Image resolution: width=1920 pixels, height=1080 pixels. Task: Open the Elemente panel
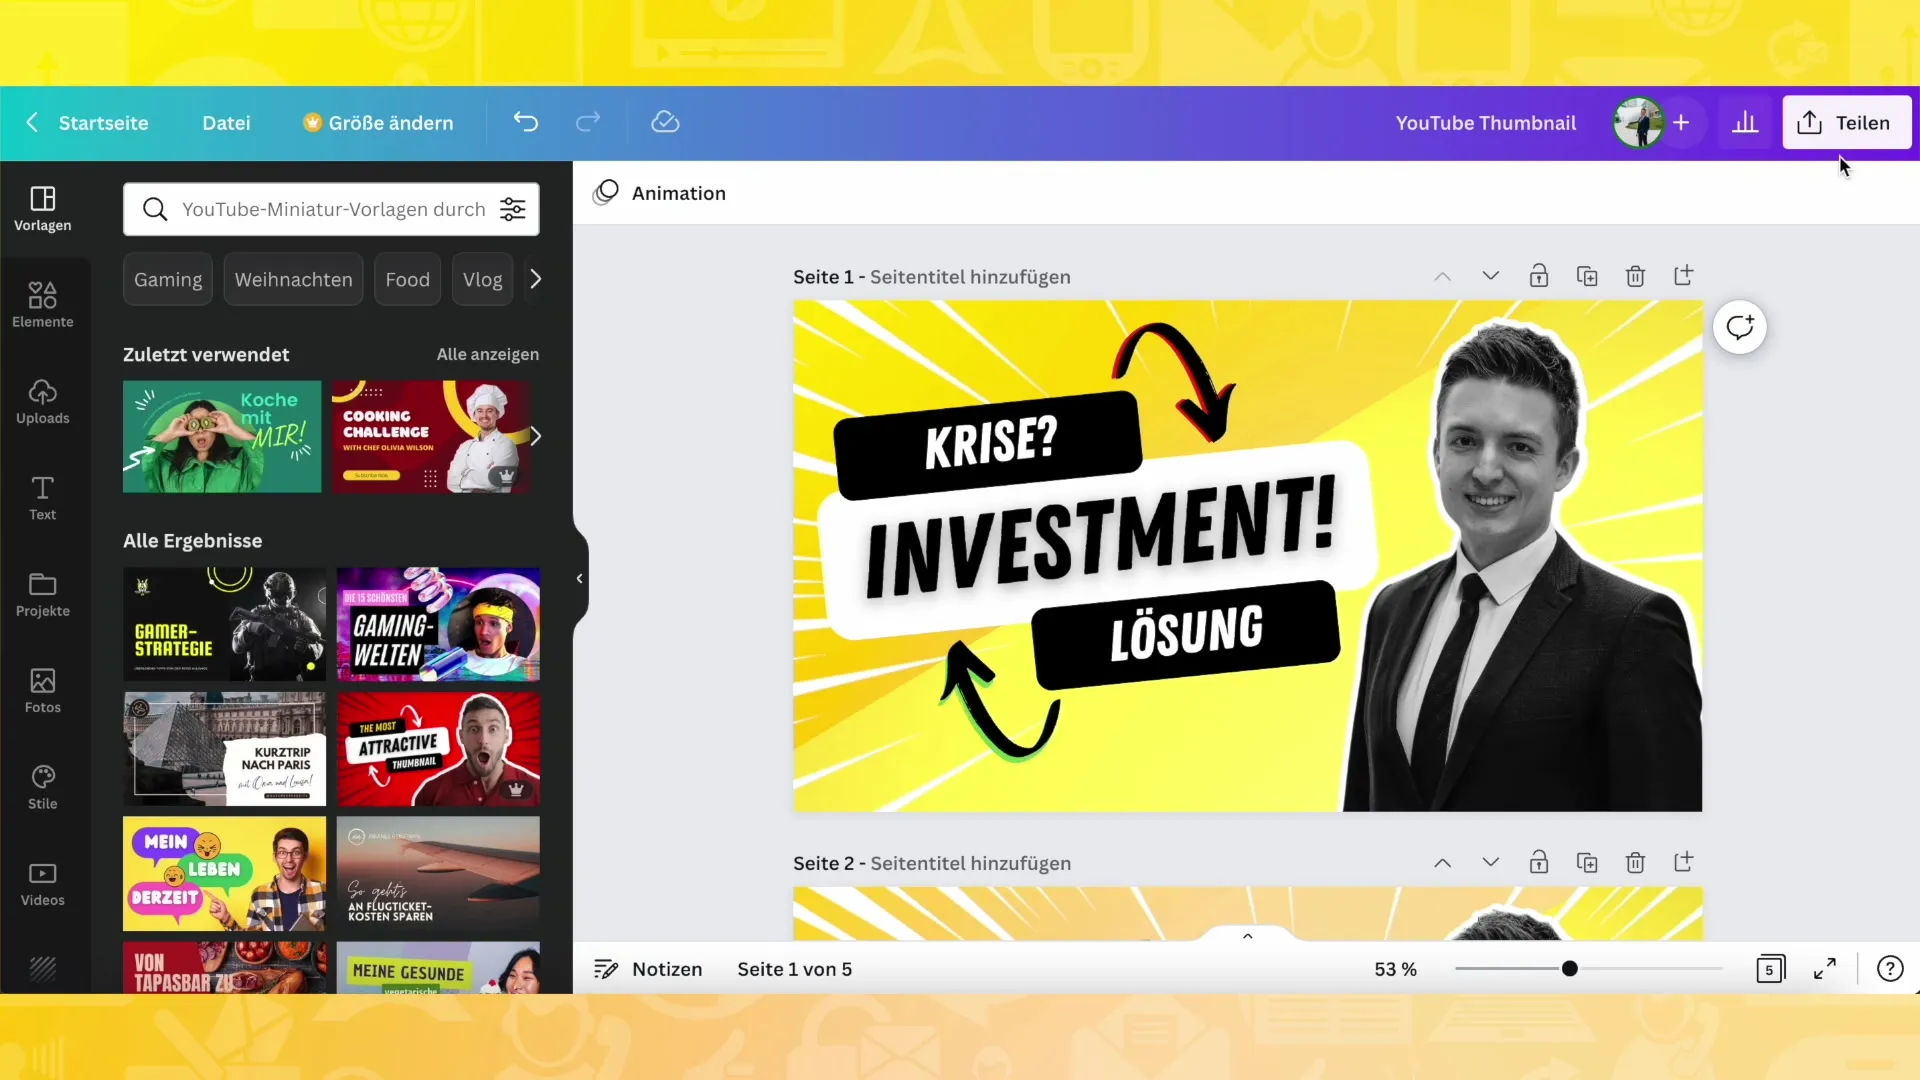[x=42, y=303]
